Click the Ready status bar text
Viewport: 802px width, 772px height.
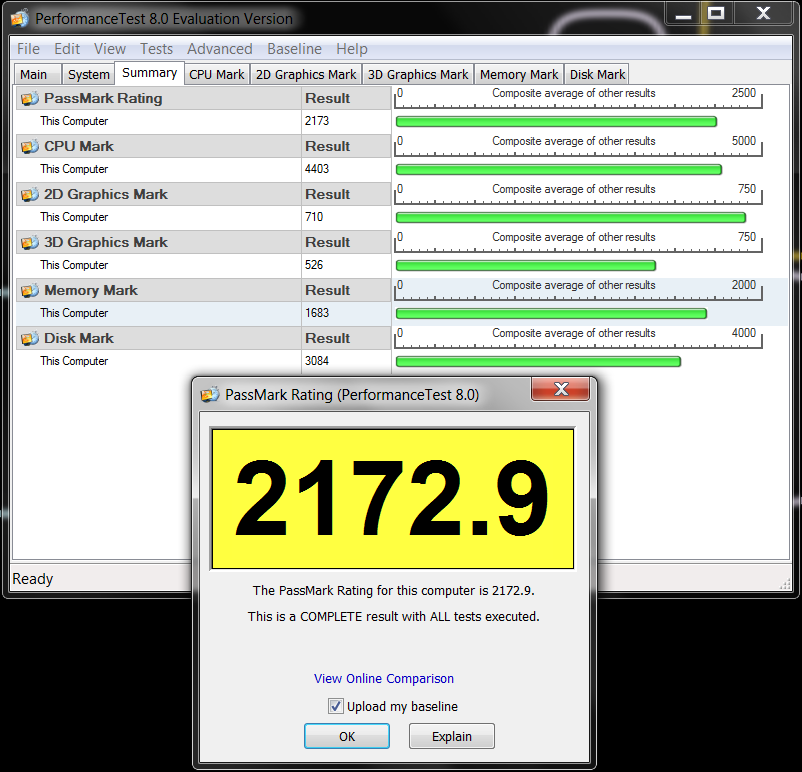coord(33,579)
